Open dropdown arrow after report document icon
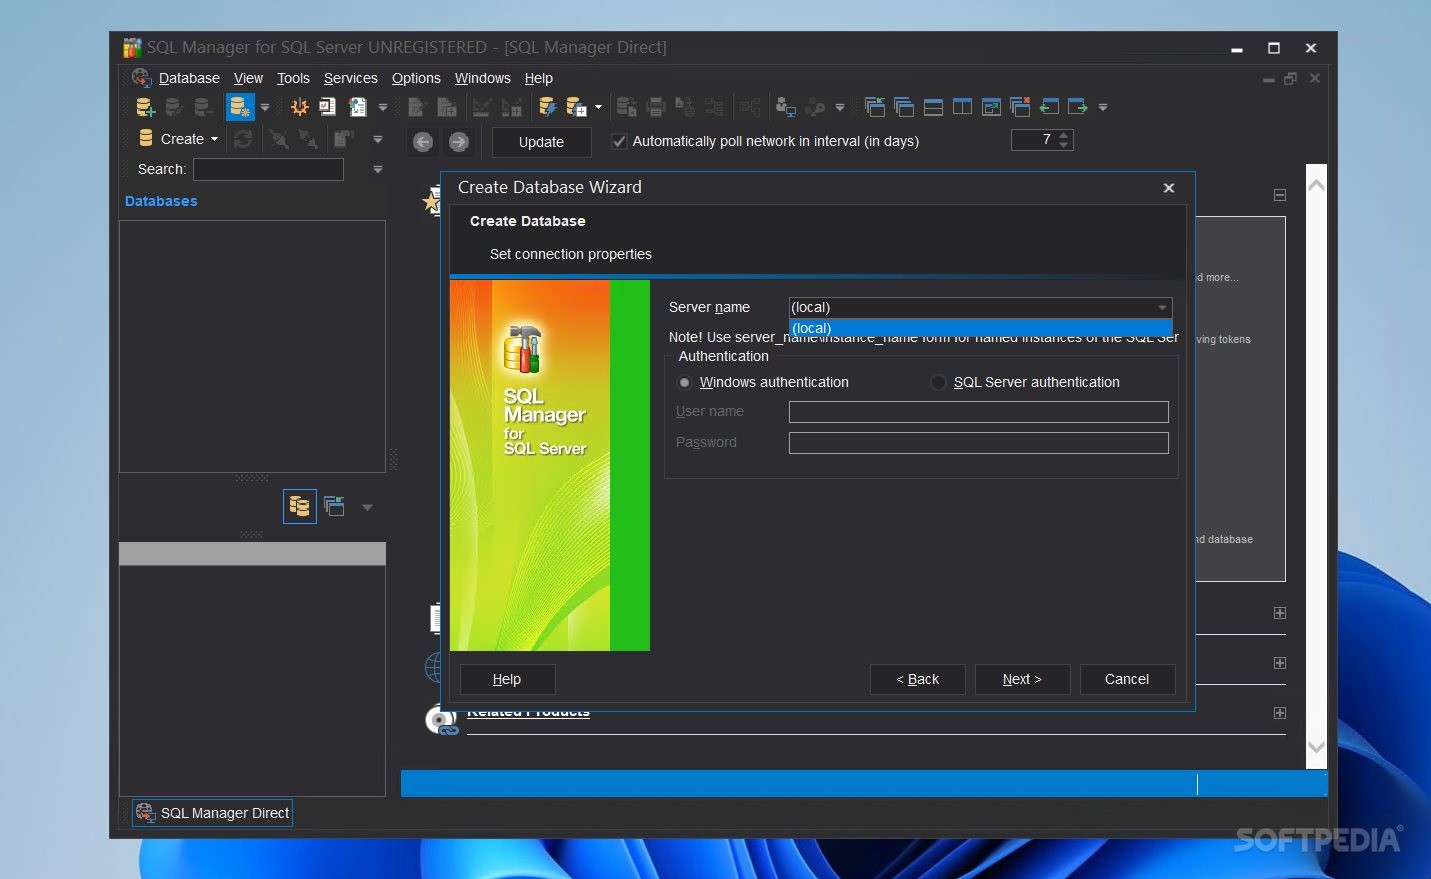Viewport: 1431px width, 879px height. (x=383, y=107)
